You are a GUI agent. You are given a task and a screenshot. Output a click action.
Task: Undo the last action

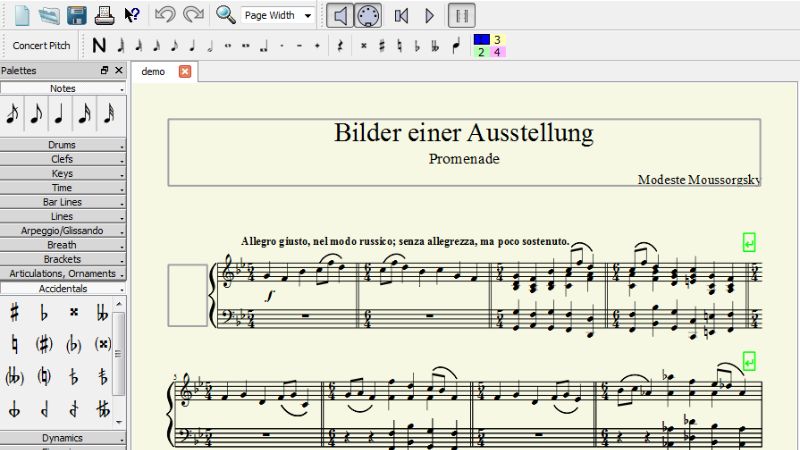(x=165, y=15)
